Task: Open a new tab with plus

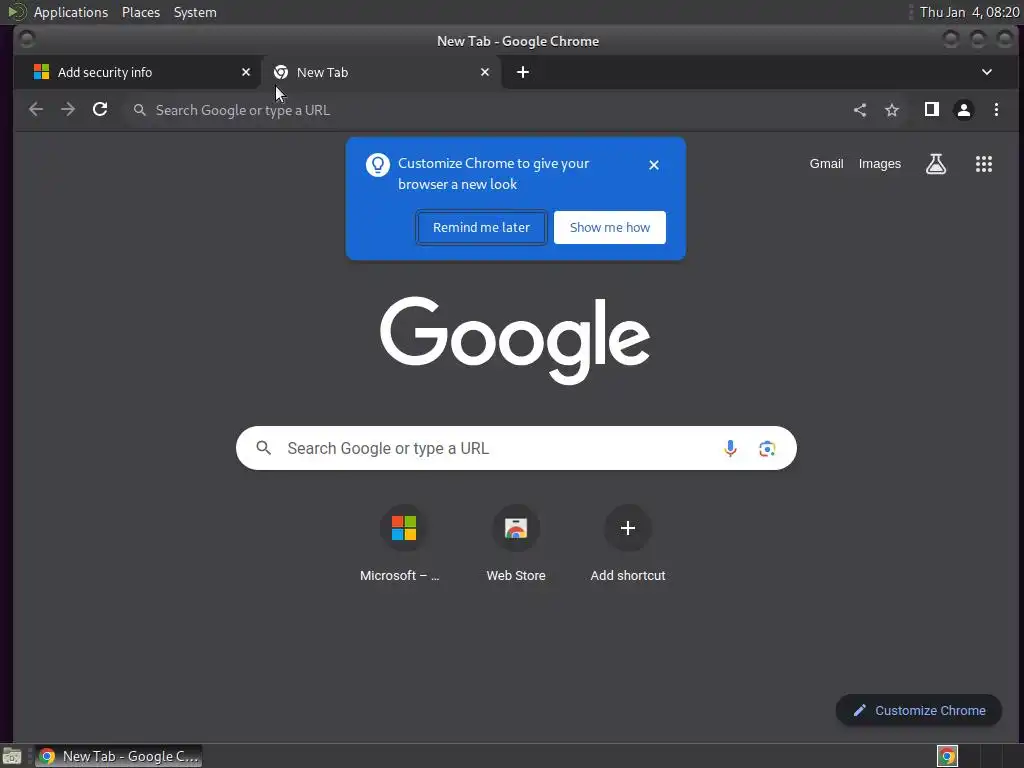Action: [523, 72]
